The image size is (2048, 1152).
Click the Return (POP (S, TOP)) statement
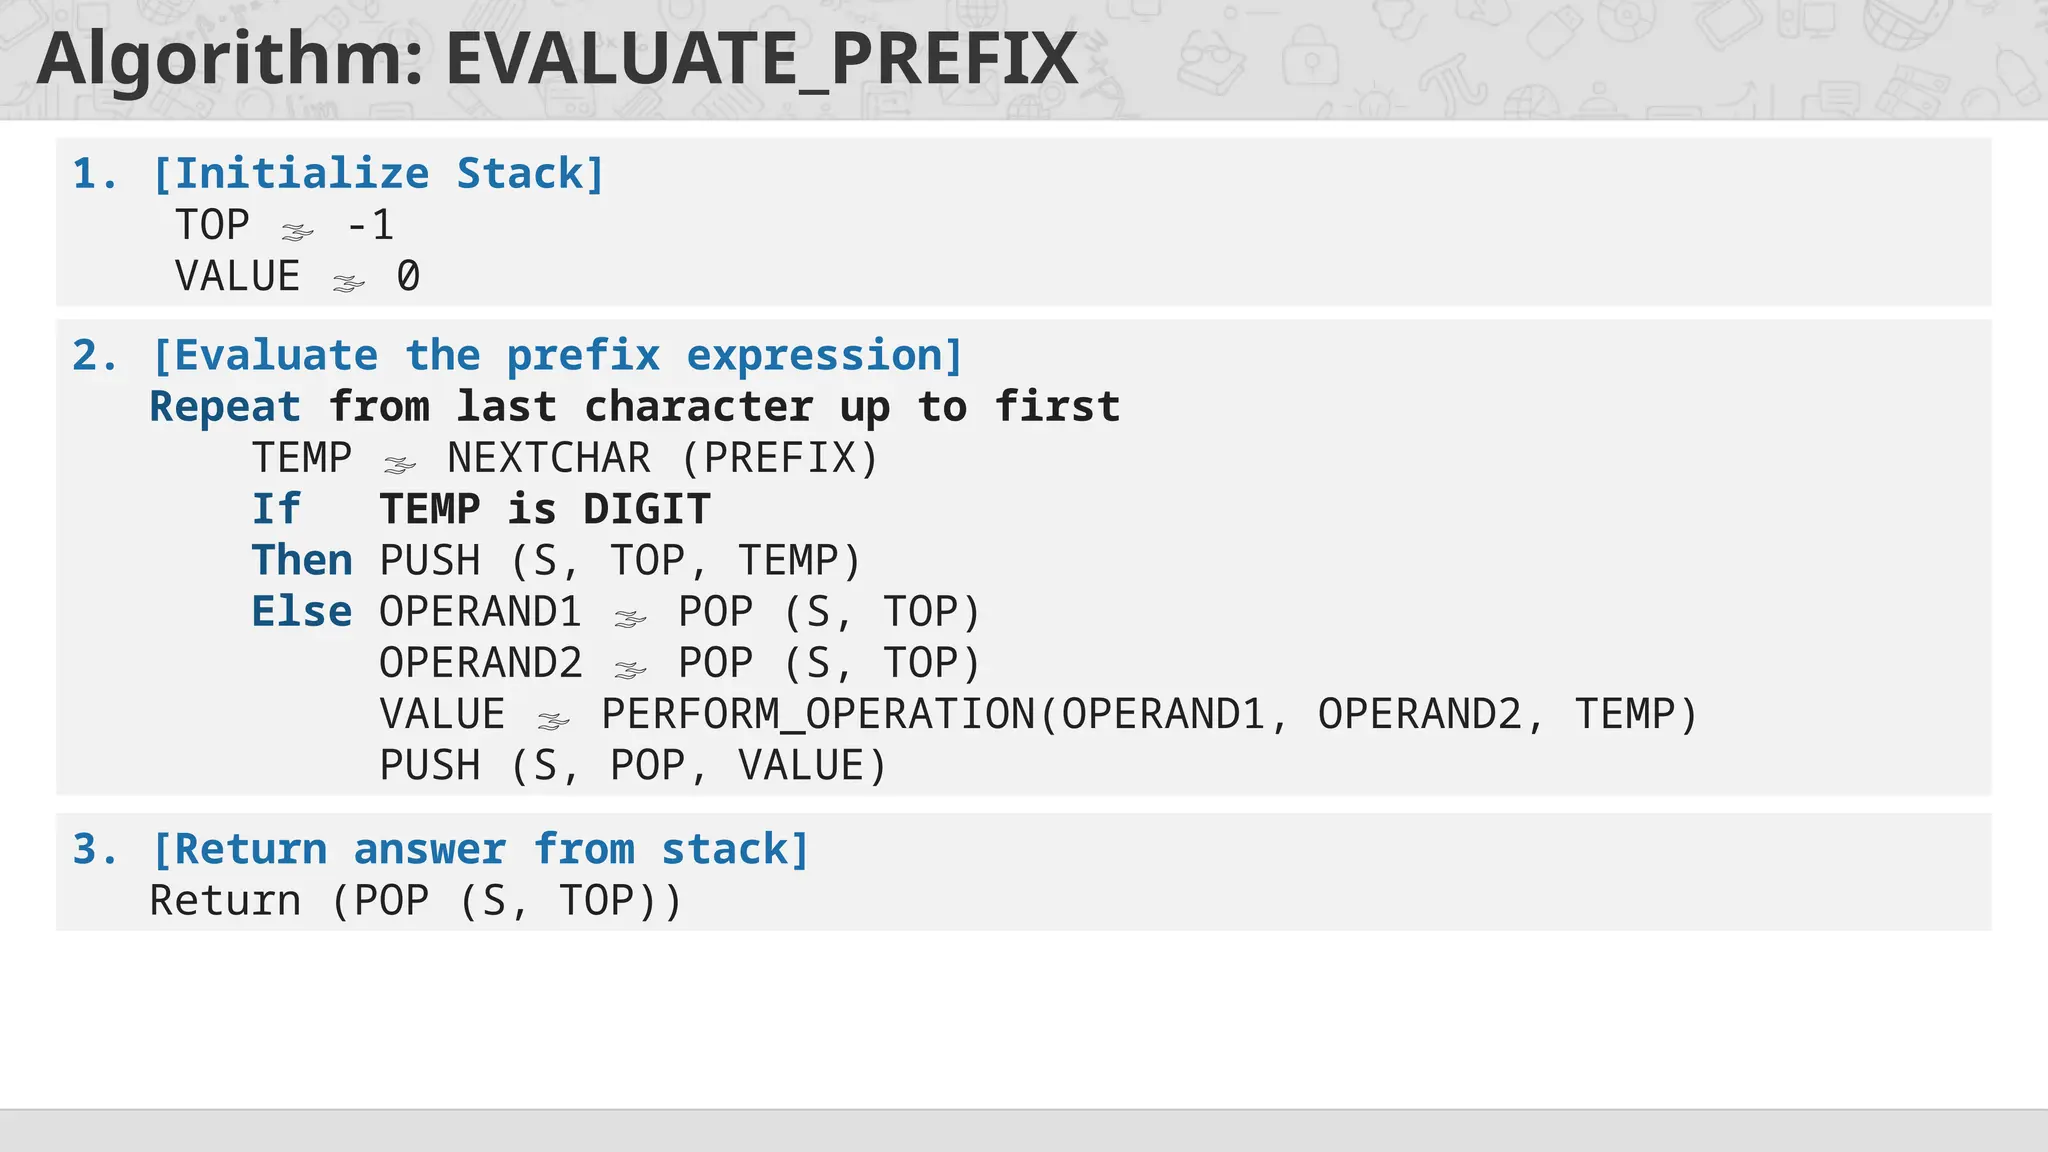click(x=416, y=901)
